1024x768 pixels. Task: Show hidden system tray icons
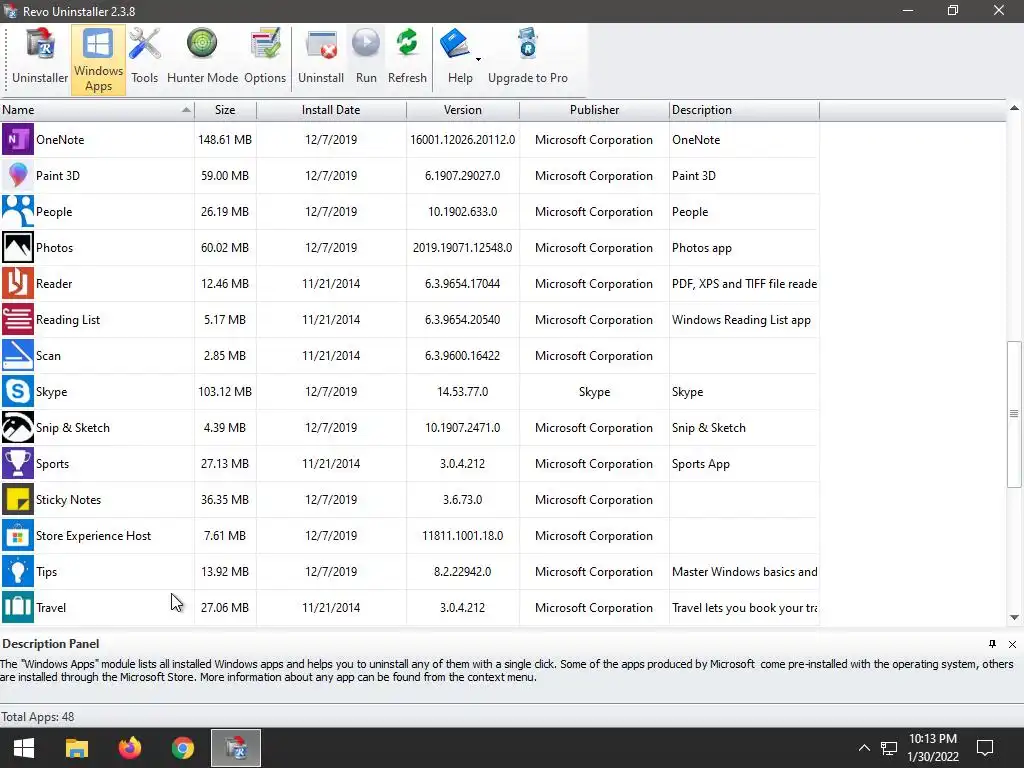(x=864, y=748)
